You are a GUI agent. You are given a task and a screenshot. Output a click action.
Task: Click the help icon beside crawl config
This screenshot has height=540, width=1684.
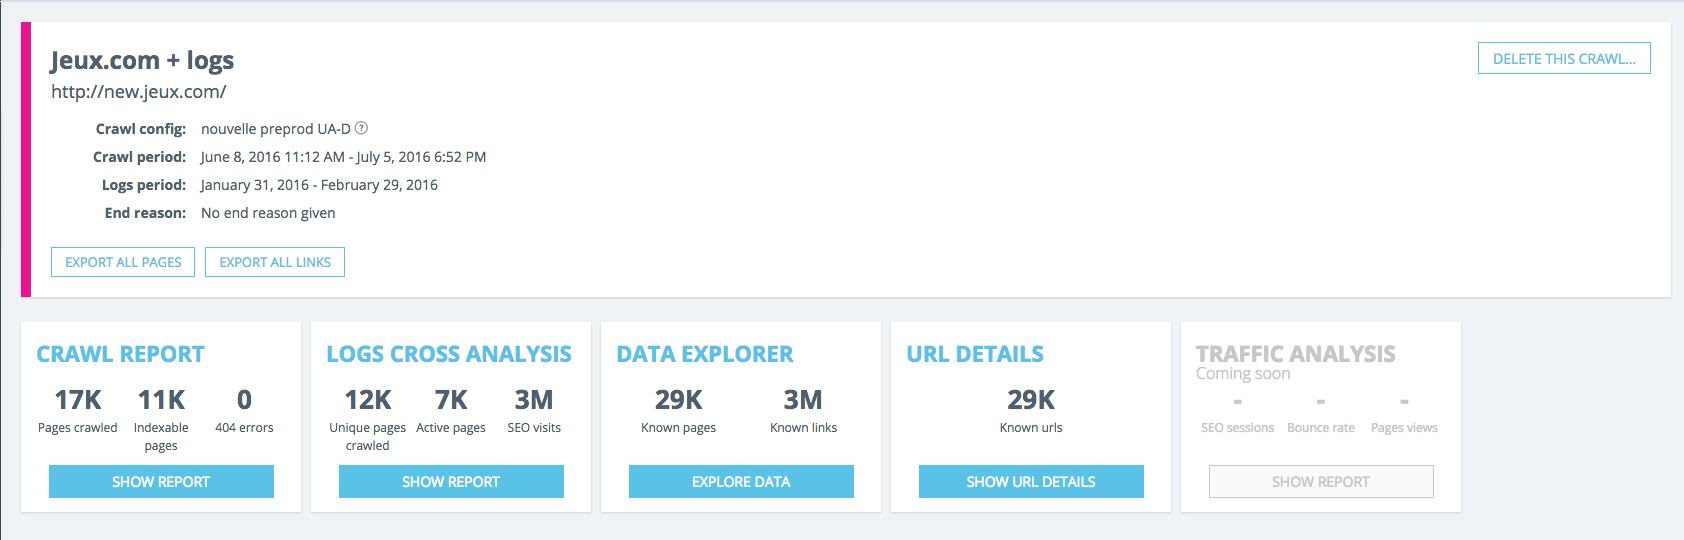click(x=362, y=128)
